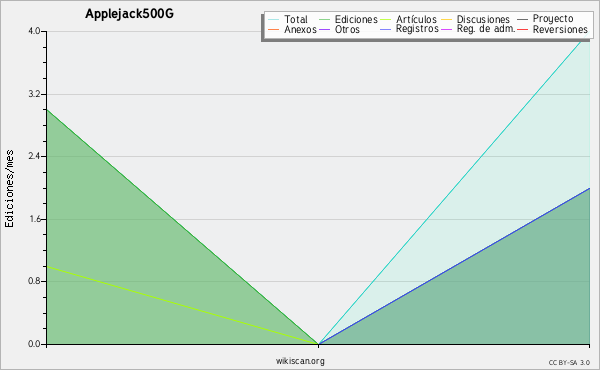The image size is (600, 370).
Task: Click the 2.4 y-axis value
Action: click(34, 156)
